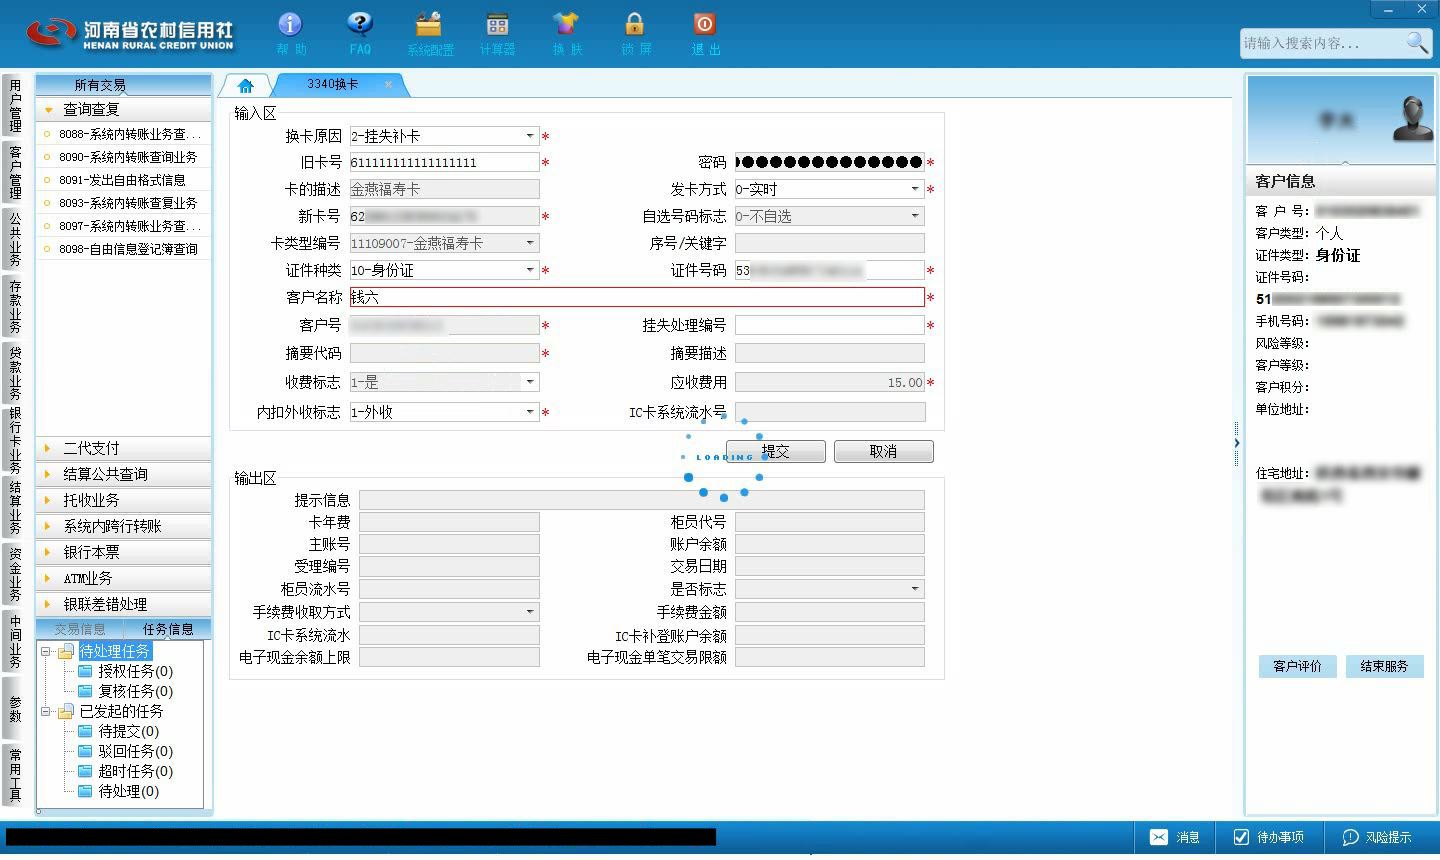Image resolution: width=1440 pixels, height=860 pixels.
Task: Expand the 结算公共查询 section
Action: pyautogui.click(x=124, y=474)
